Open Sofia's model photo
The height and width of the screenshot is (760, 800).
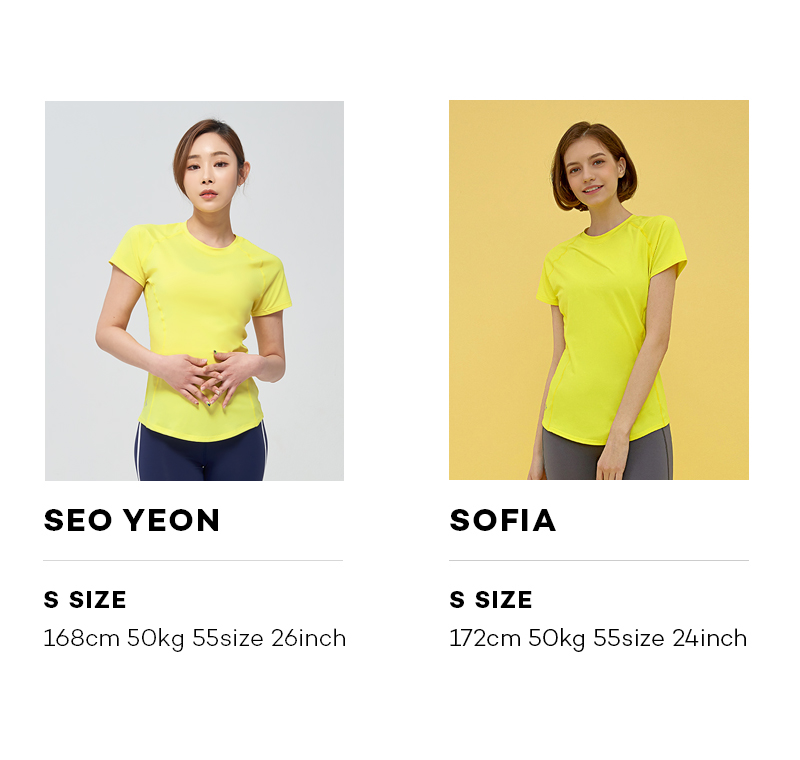(599, 290)
